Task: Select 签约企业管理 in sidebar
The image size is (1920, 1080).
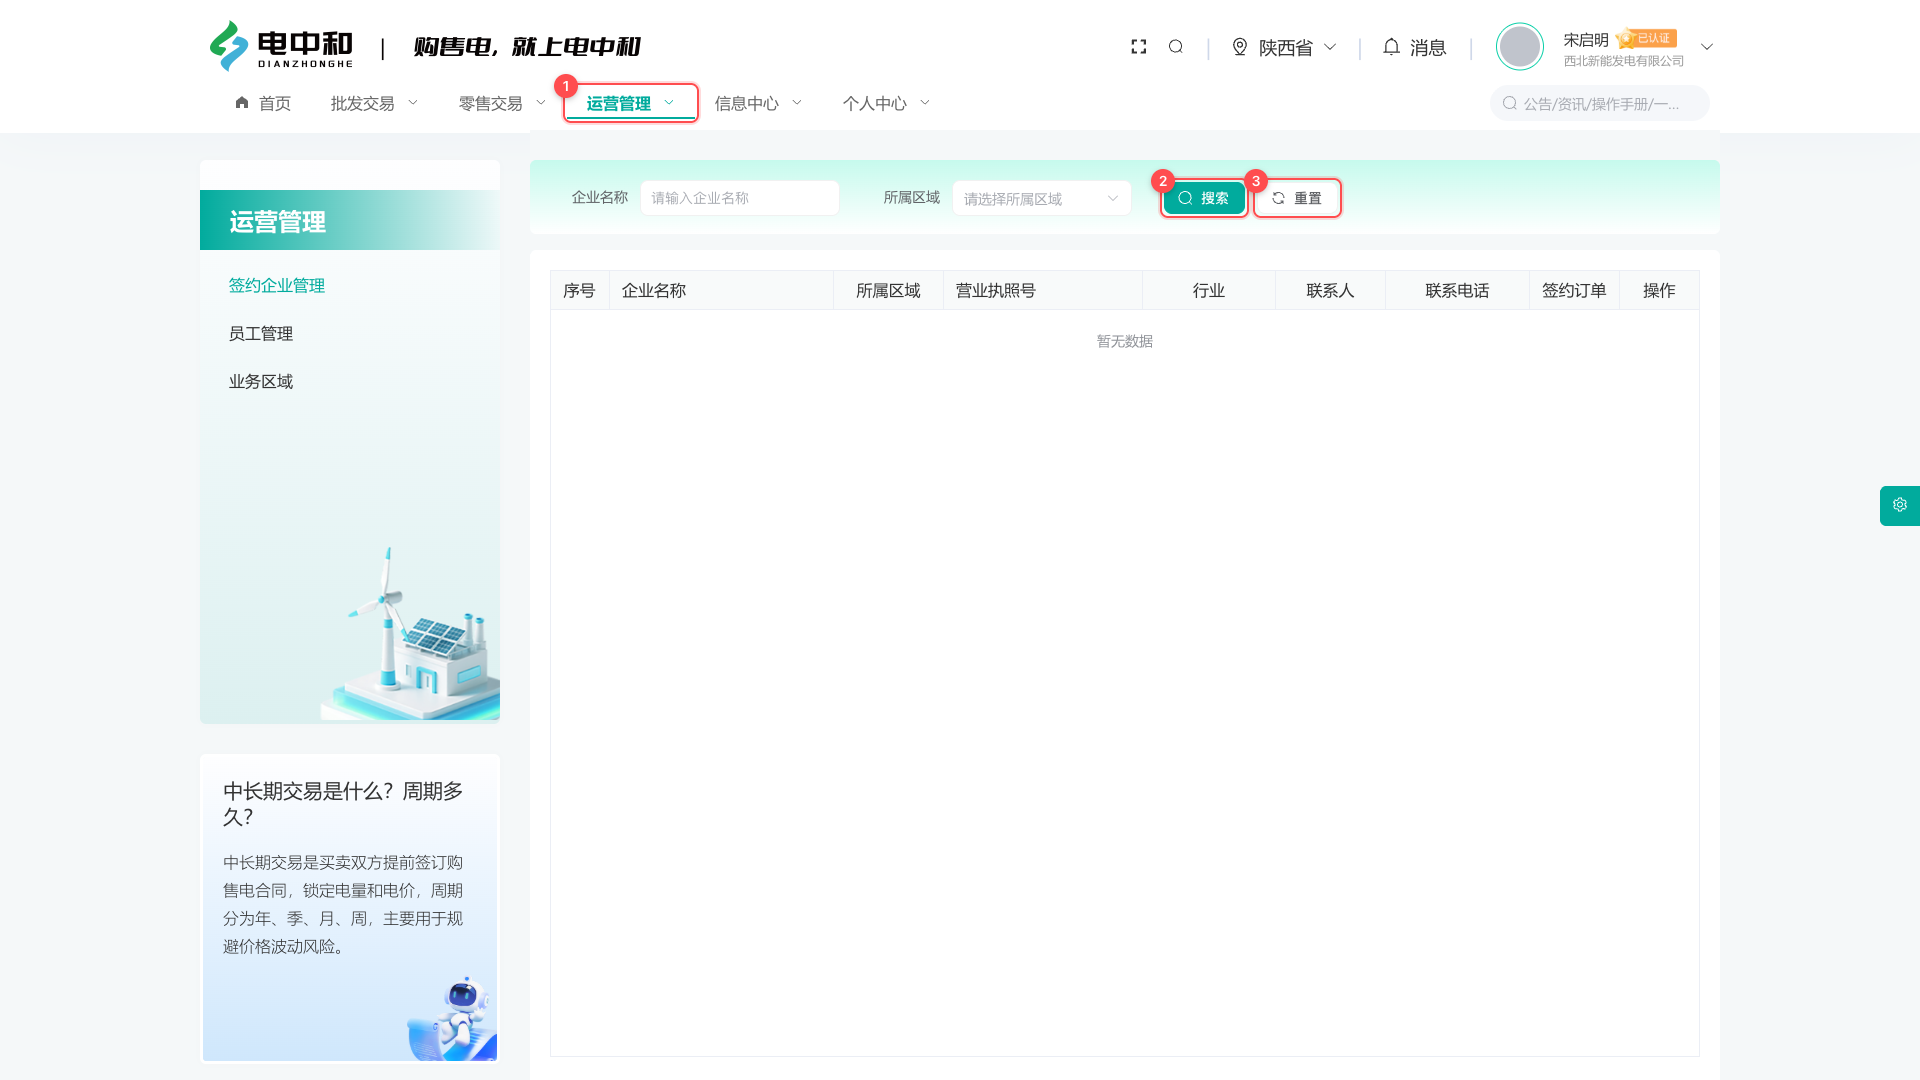Action: click(x=277, y=285)
